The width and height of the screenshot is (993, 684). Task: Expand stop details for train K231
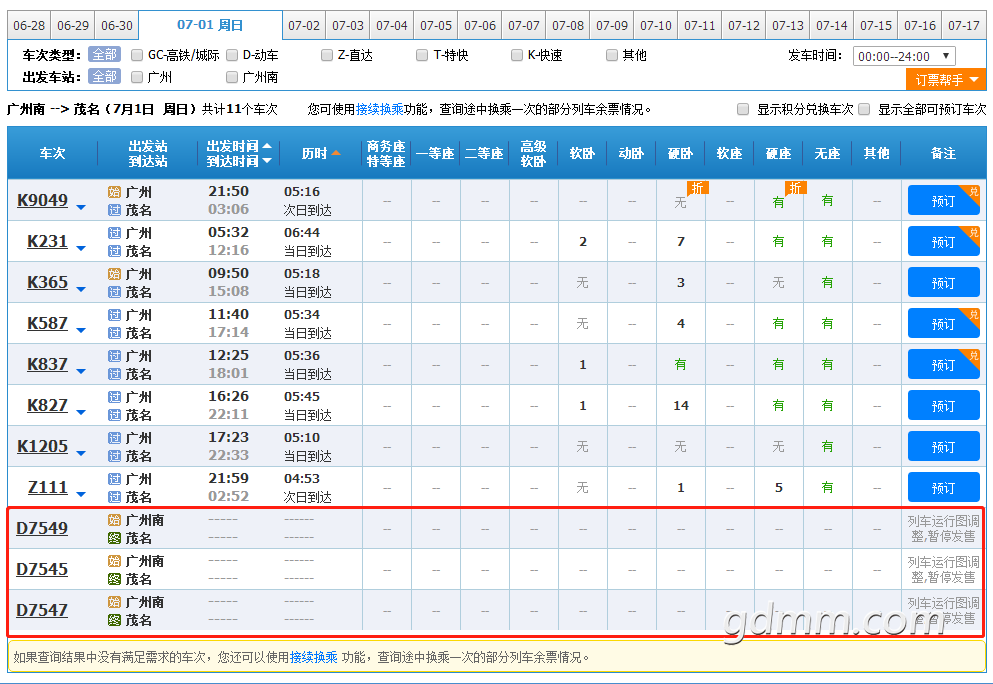81,248
